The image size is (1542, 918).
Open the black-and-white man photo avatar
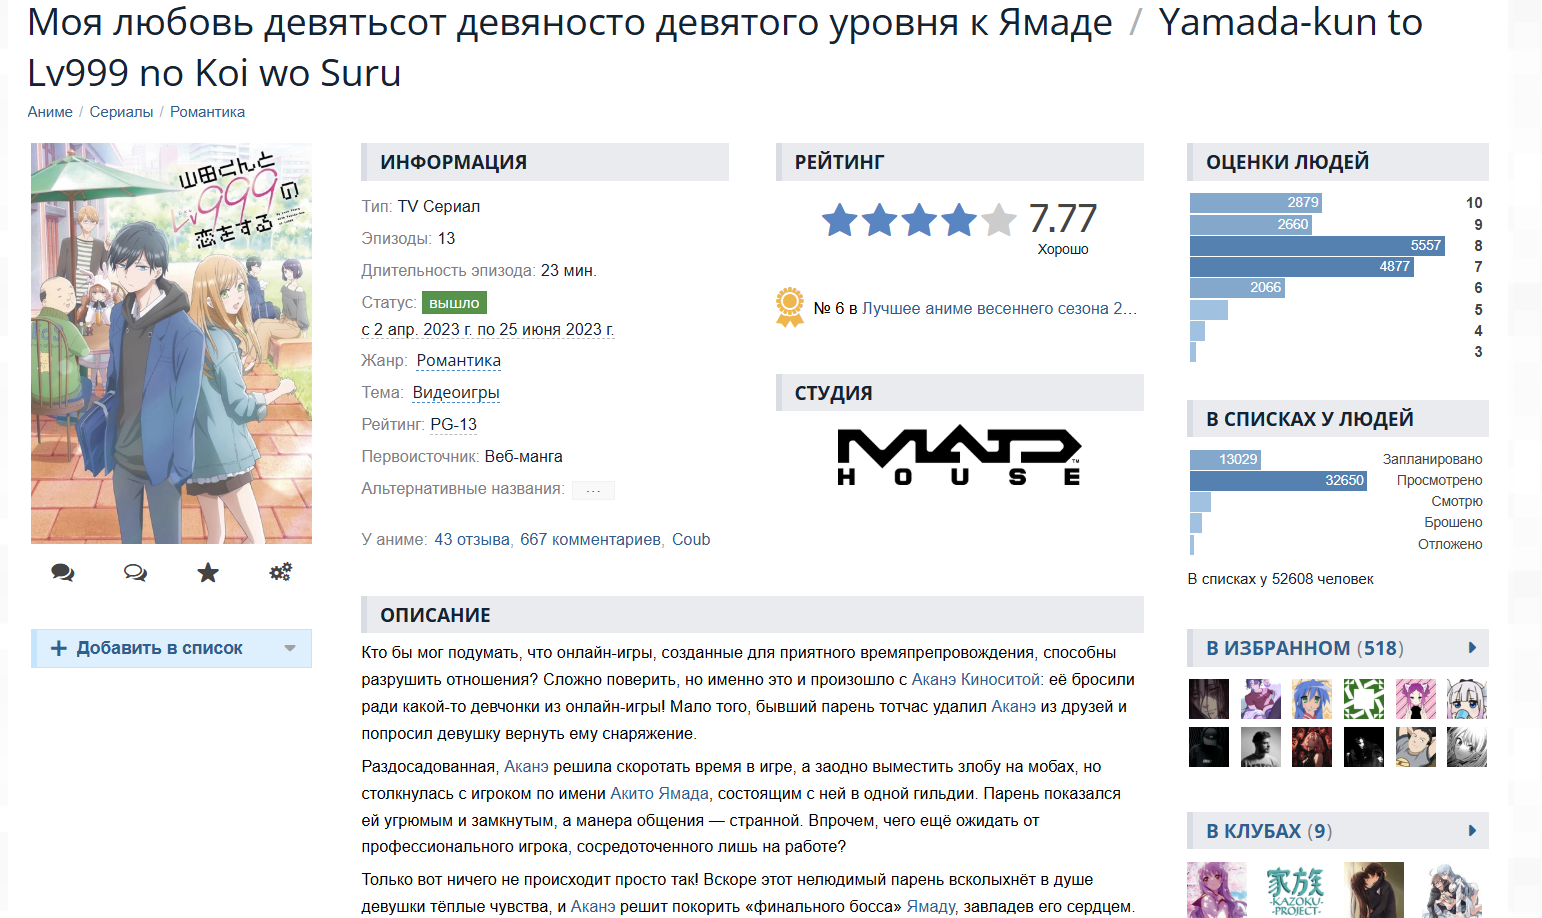click(1261, 747)
